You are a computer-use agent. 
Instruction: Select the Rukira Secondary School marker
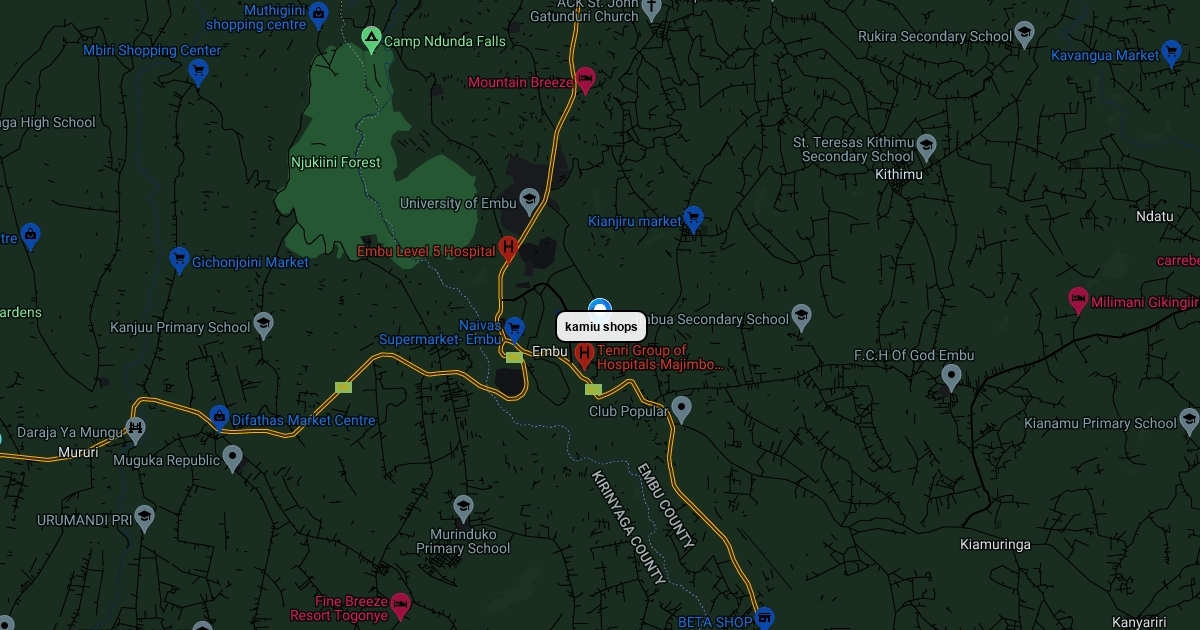click(x=1024, y=34)
